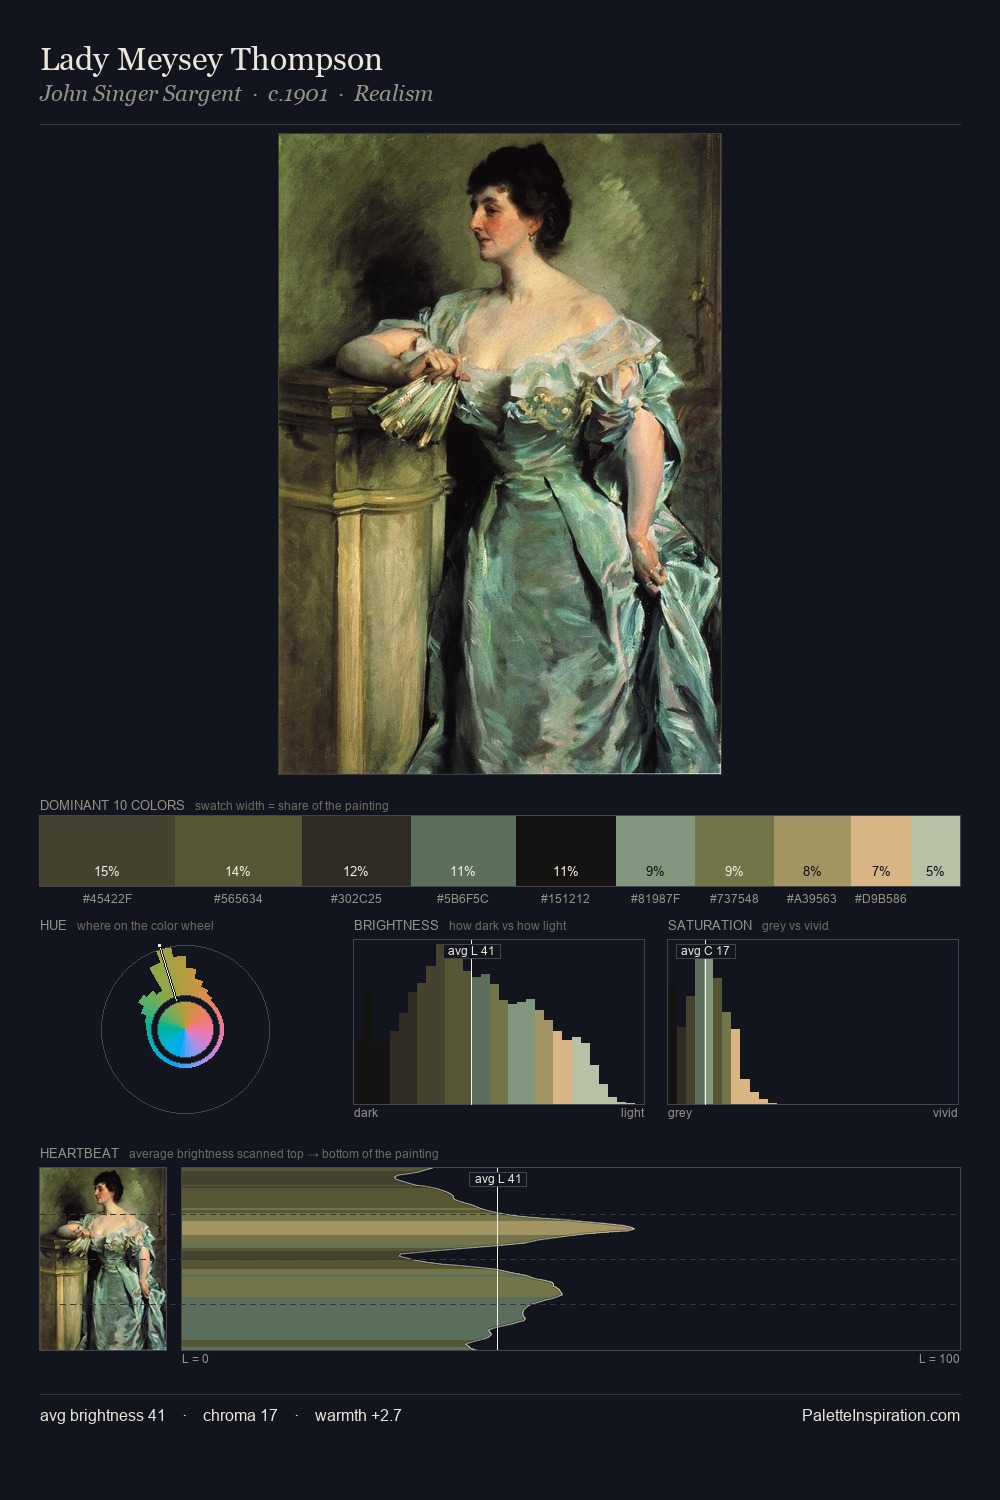The width and height of the screenshot is (1000, 1500).
Task: Click the small painting thumbnail beside Heartbeat chart
Action: pos(103,1259)
